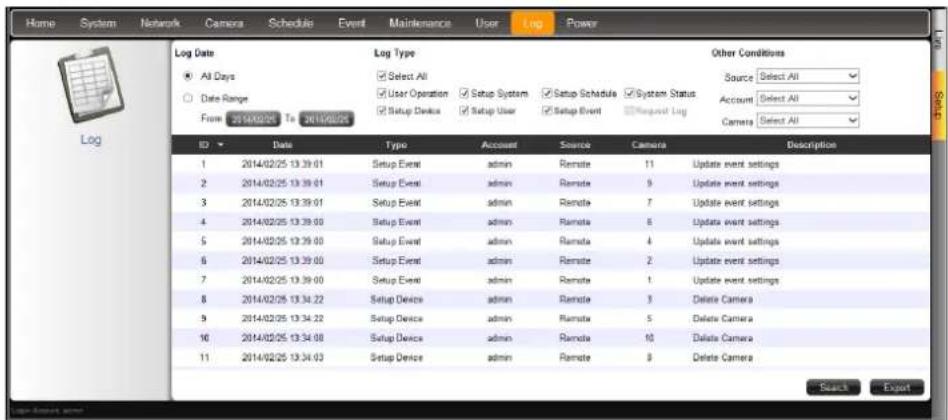
Task: Select log row with ID 10
Action: [x=550, y=338]
